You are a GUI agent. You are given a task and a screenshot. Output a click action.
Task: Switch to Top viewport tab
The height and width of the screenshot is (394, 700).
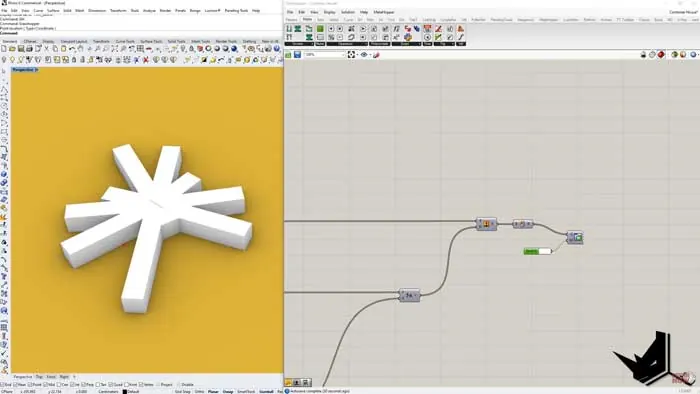click(x=39, y=377)
